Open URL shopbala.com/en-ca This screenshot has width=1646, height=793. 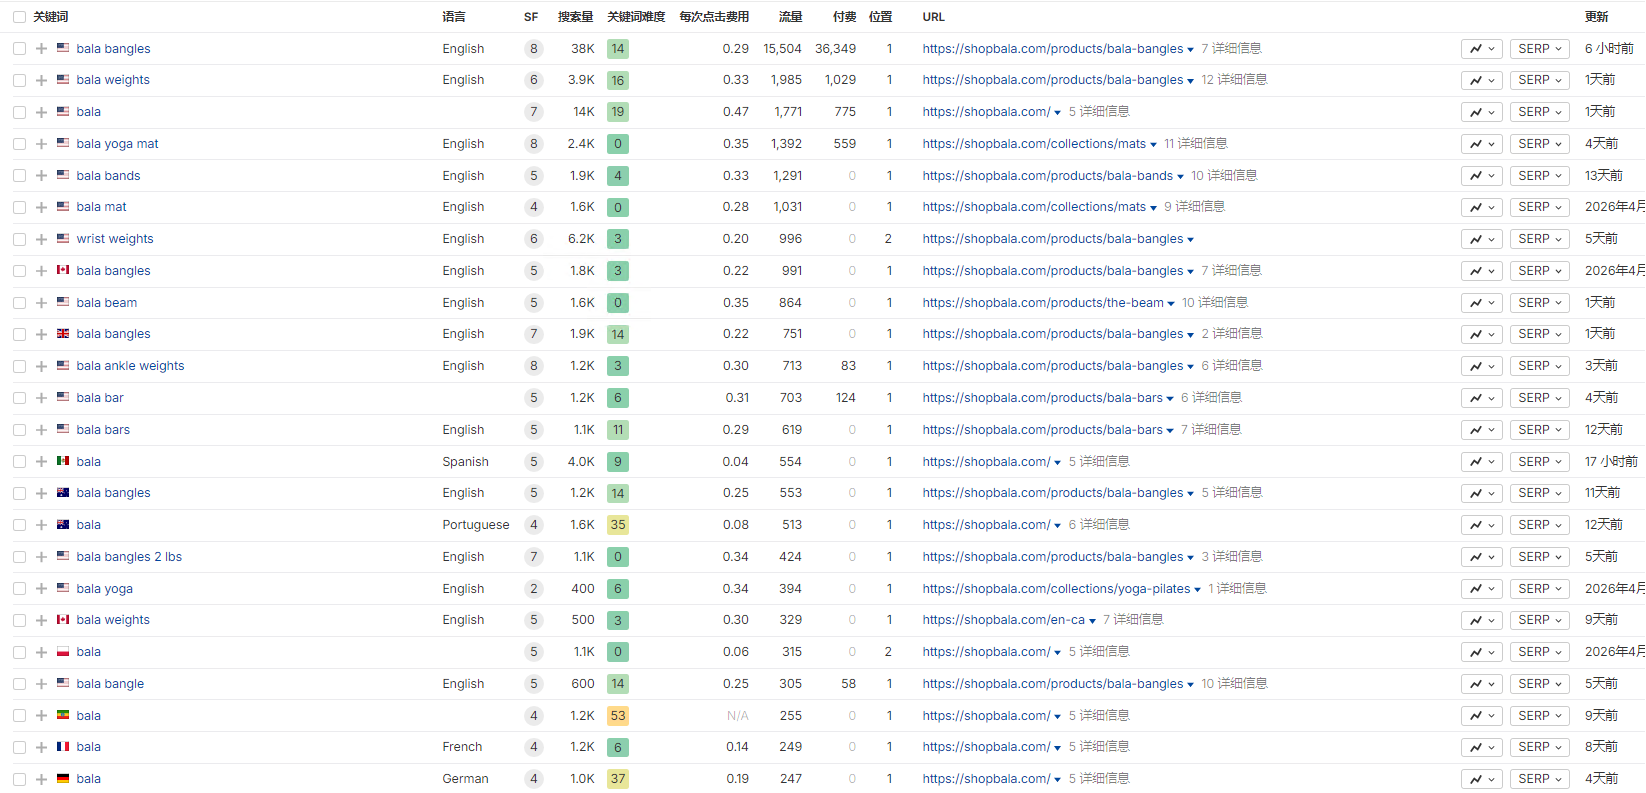[x=1003, y=620]
